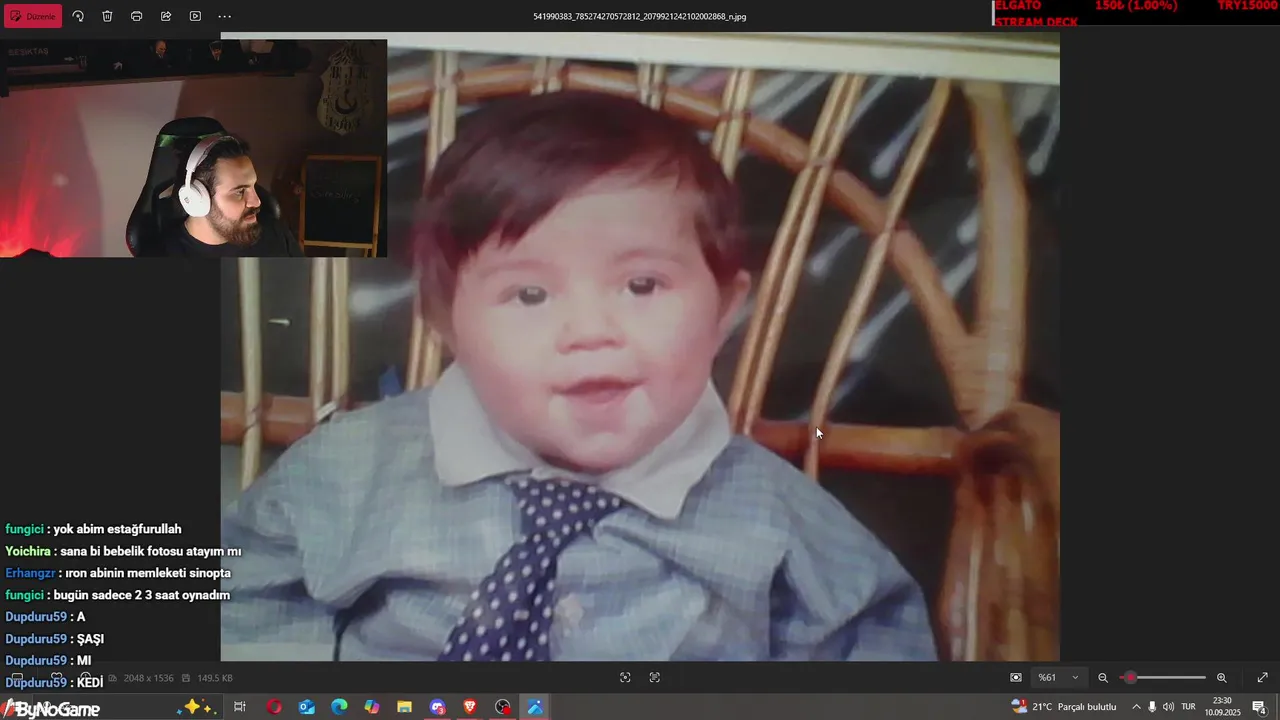Share the photo with the share icon
Screen dimensions: 1280x720
click(x=166, y=16)
